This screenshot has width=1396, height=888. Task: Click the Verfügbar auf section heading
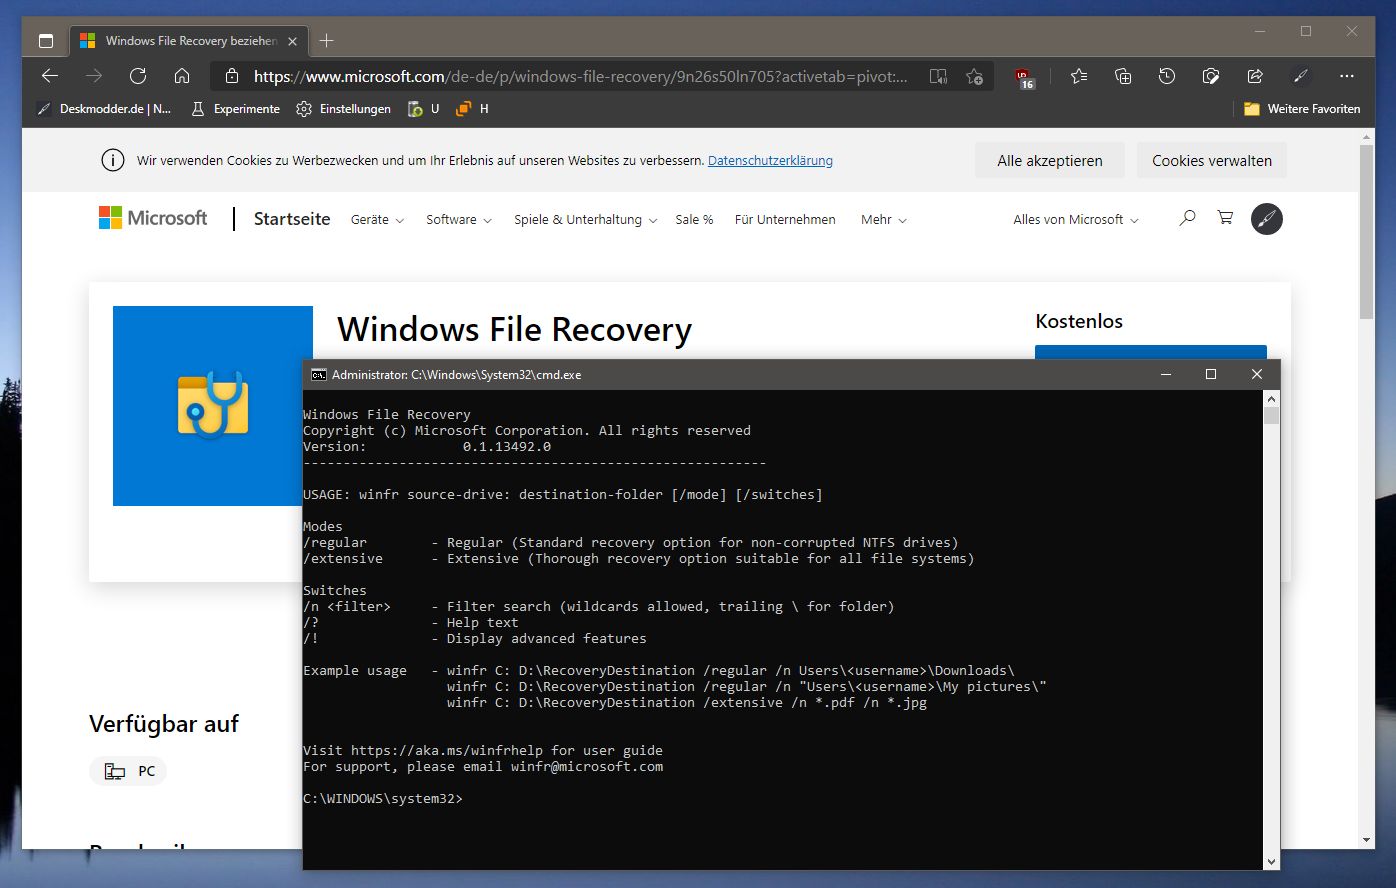[x=164, y=724]
